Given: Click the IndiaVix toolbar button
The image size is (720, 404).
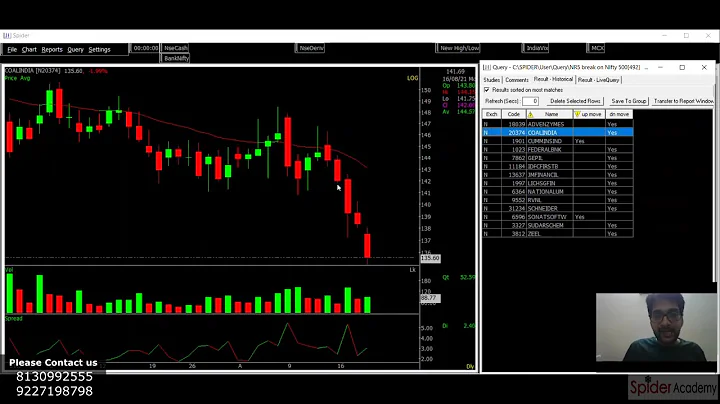Looking at the screenshot, I should (536, 48).
